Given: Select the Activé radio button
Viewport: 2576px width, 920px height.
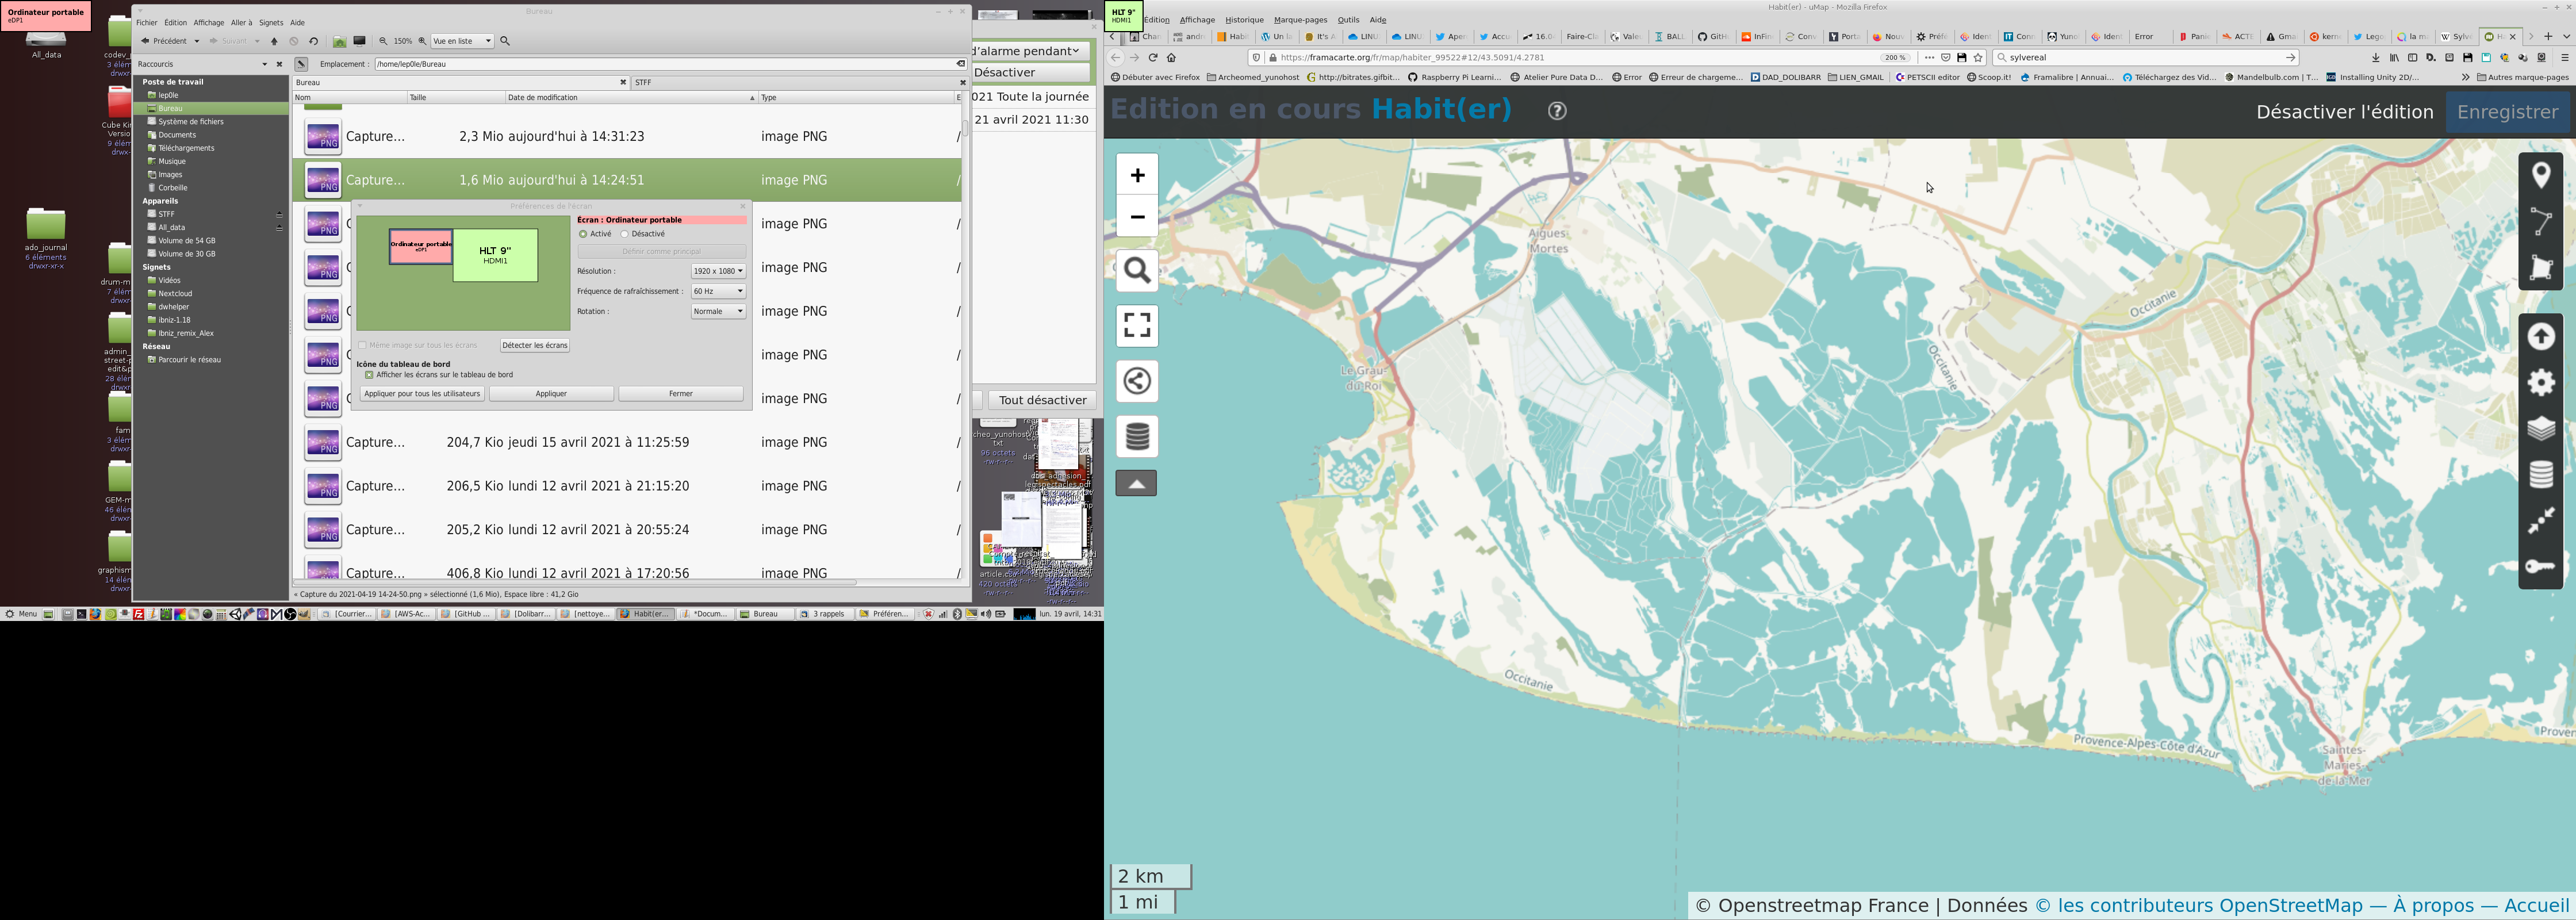Looking at the screenshot, I should (583, 234).
